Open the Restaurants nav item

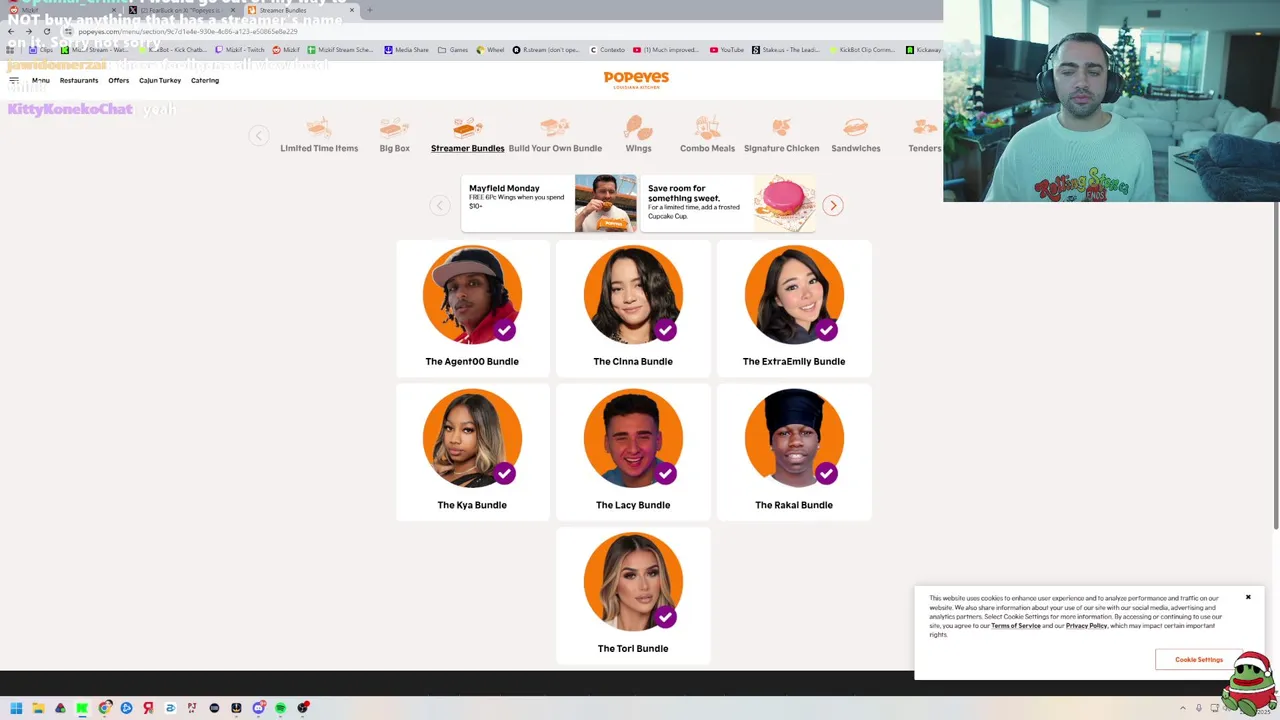click(79, 80)
